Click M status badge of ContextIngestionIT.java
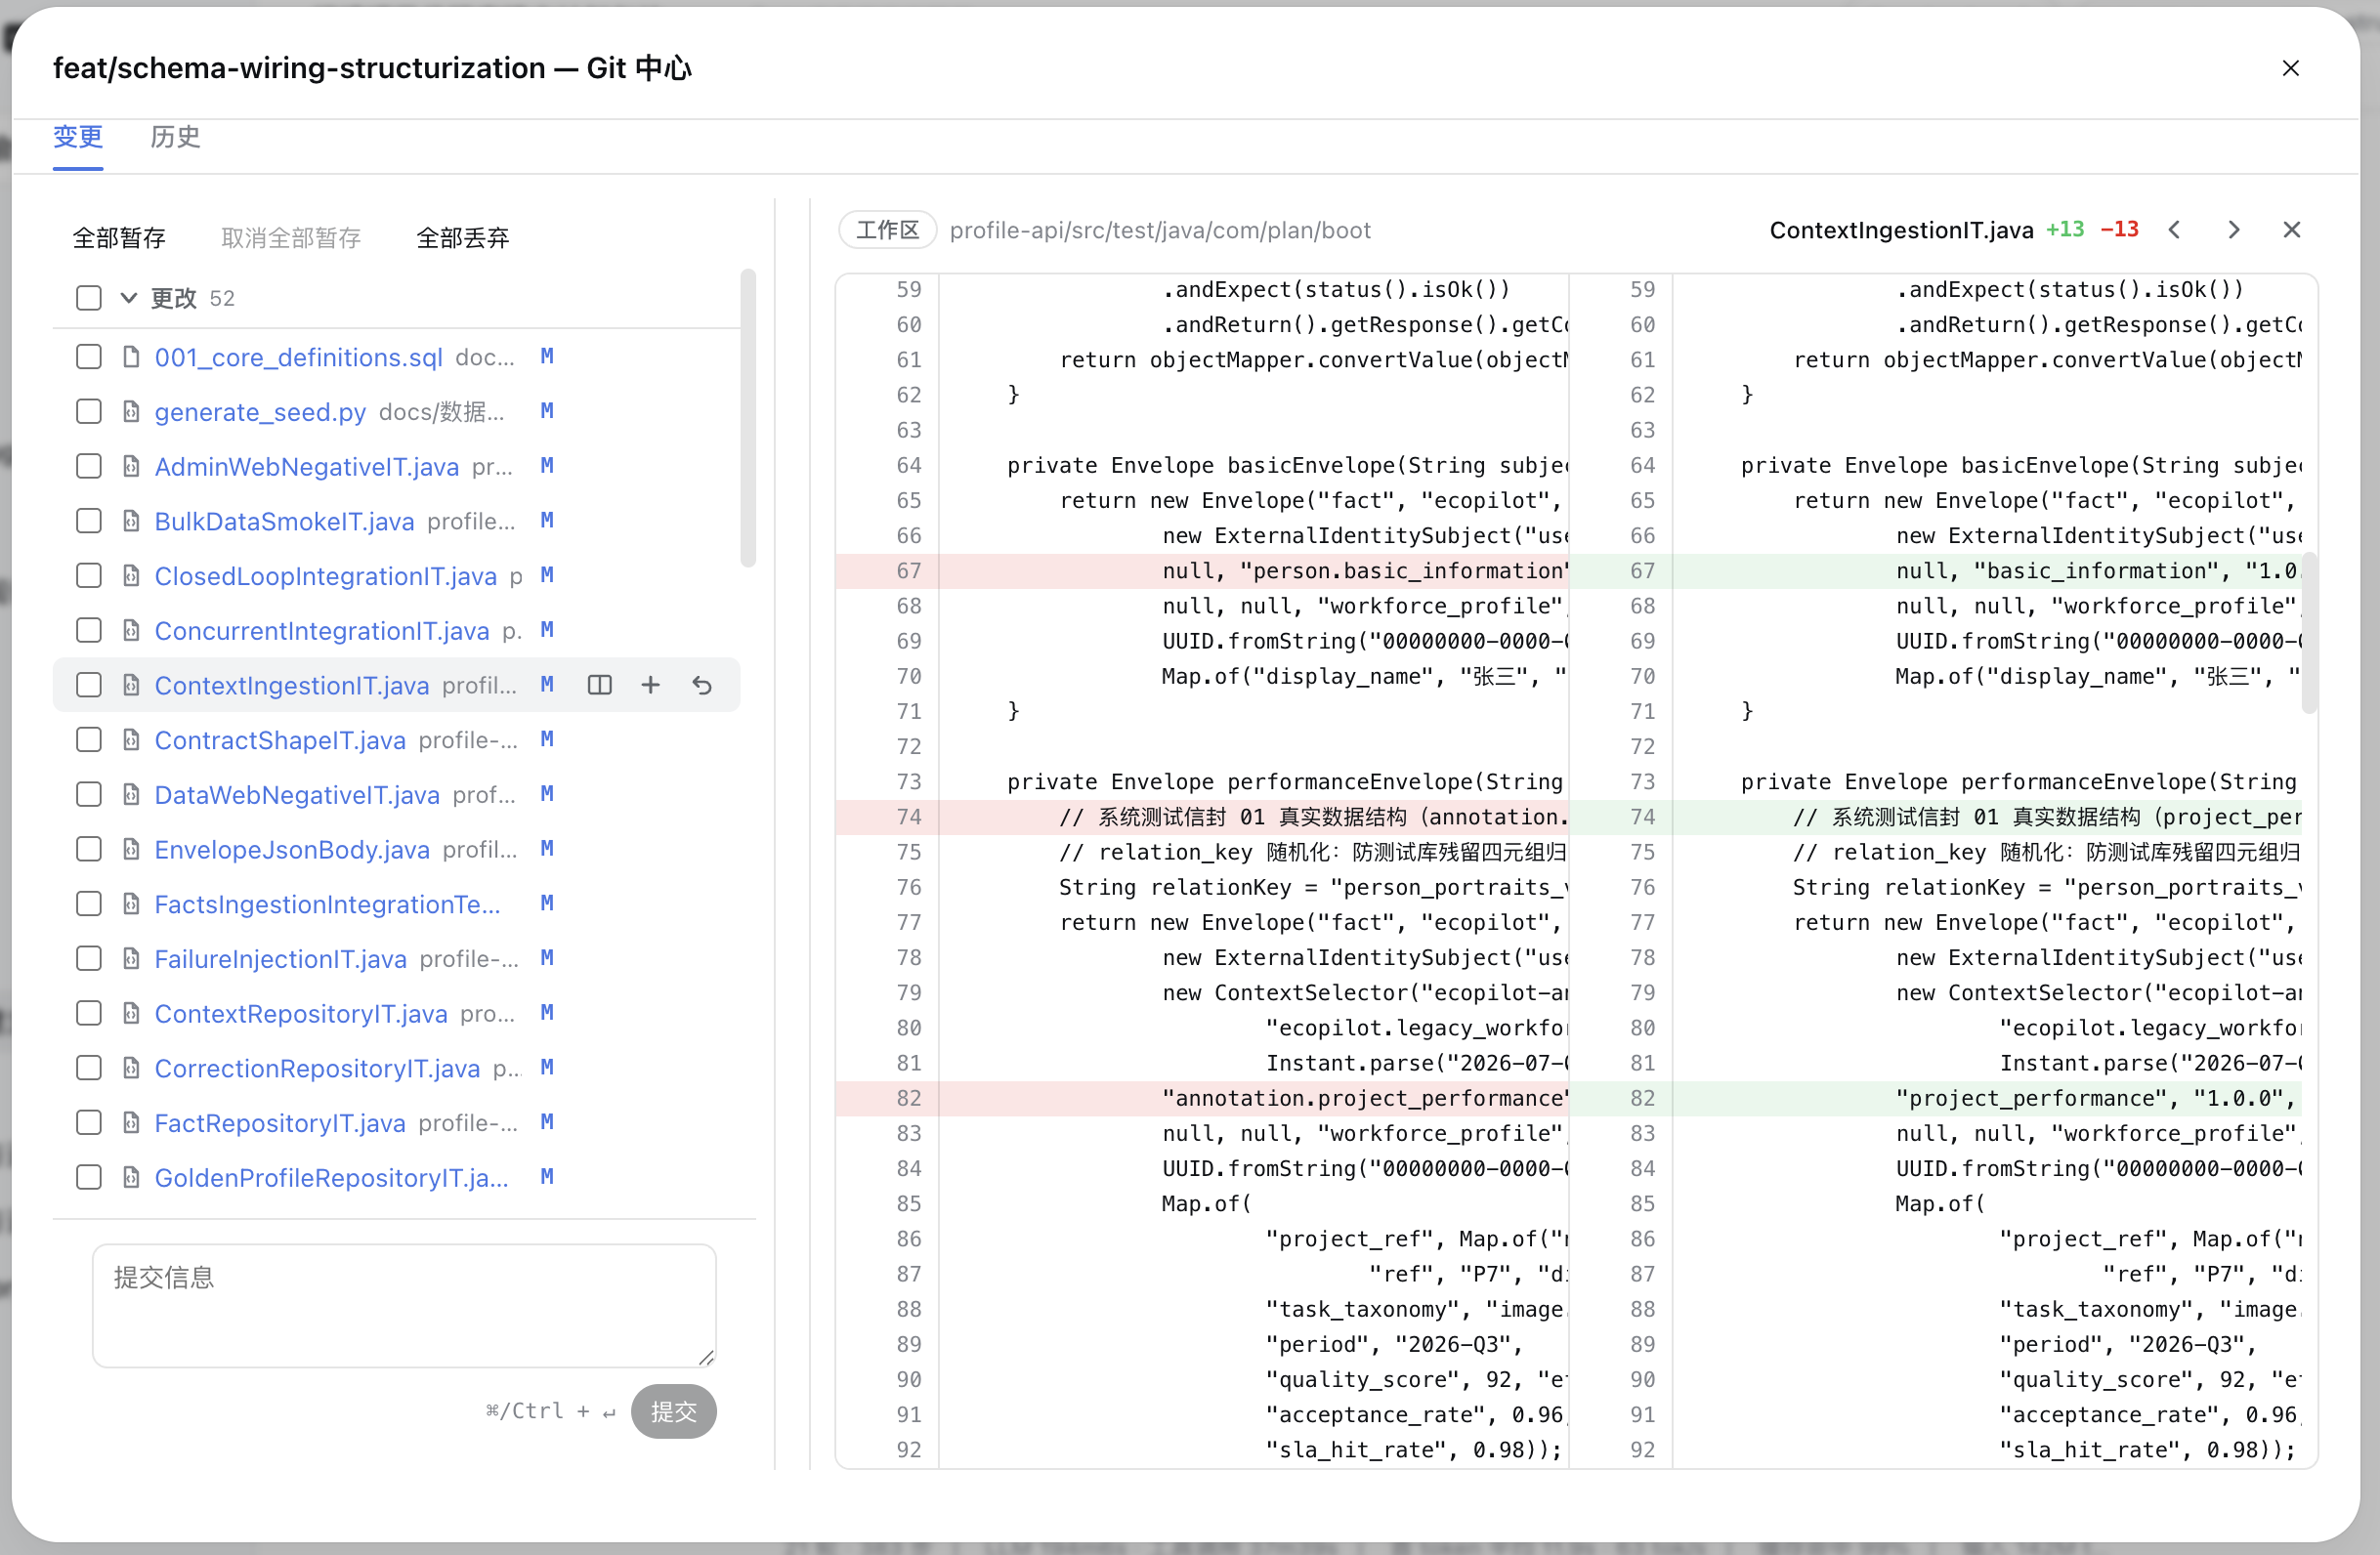The width and height of the screenshot is (2380, 1555). (x=547, y=685)
